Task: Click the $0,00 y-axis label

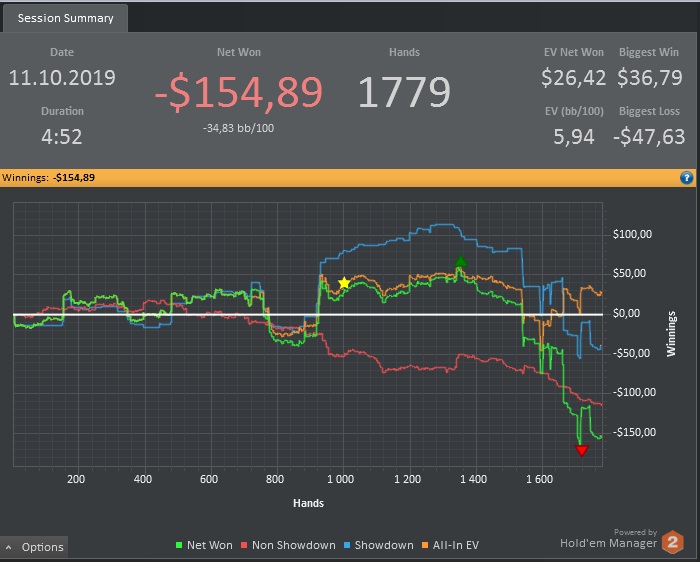Action: click(x=626, y=313)
